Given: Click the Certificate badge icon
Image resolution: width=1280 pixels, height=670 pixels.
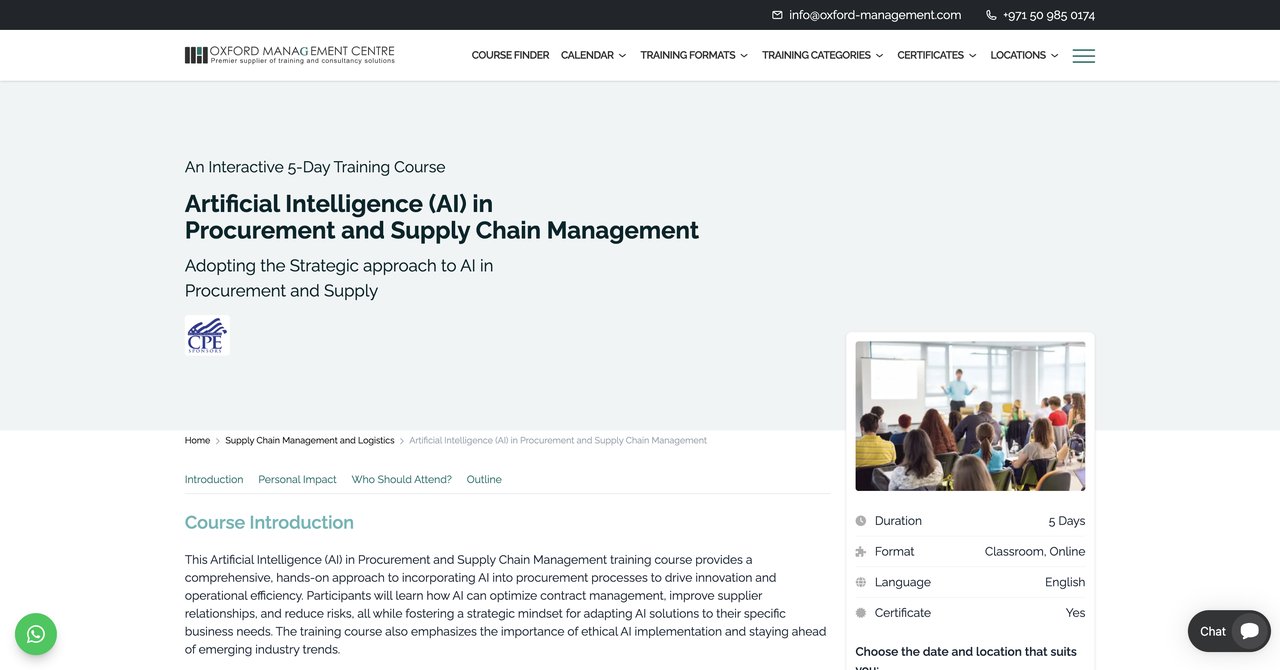Looking at the screenshot, I should (861, 613).
